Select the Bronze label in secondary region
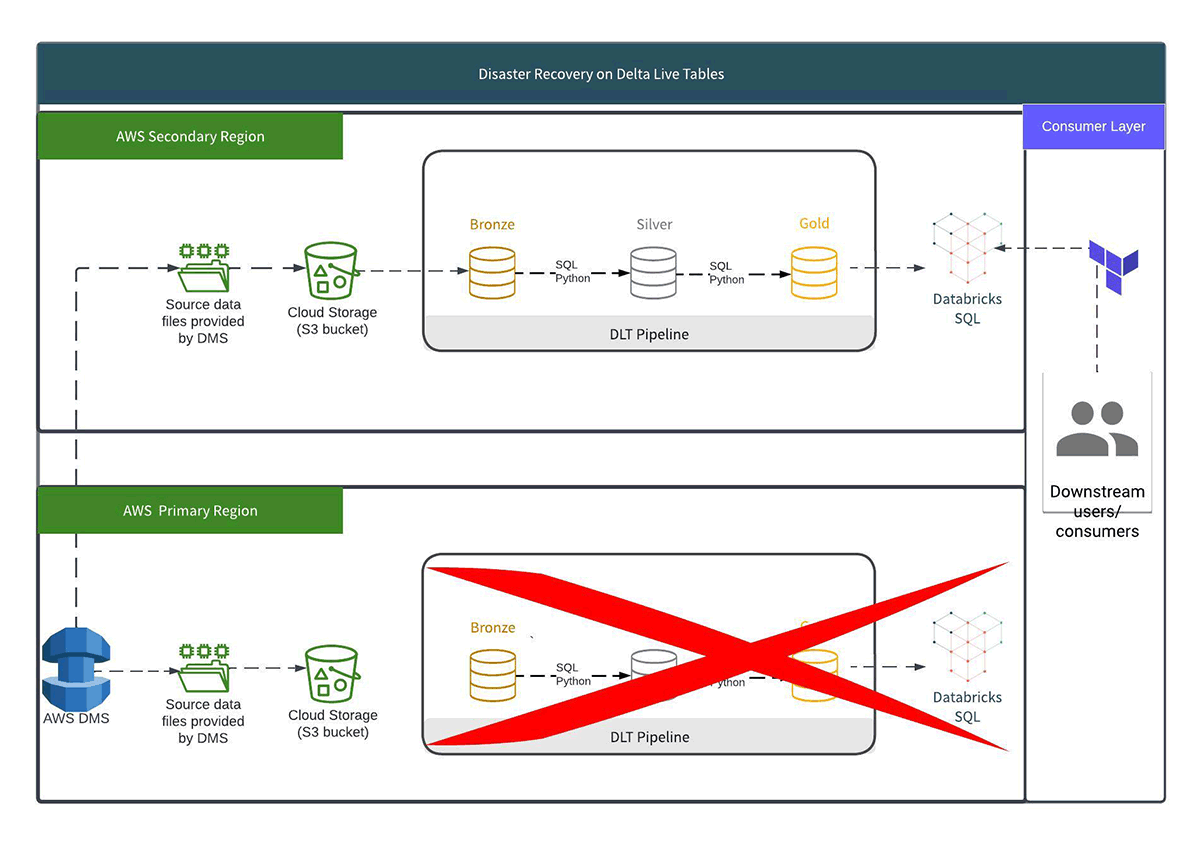This screenshot has height=848, width=1200. click(492, 224)
